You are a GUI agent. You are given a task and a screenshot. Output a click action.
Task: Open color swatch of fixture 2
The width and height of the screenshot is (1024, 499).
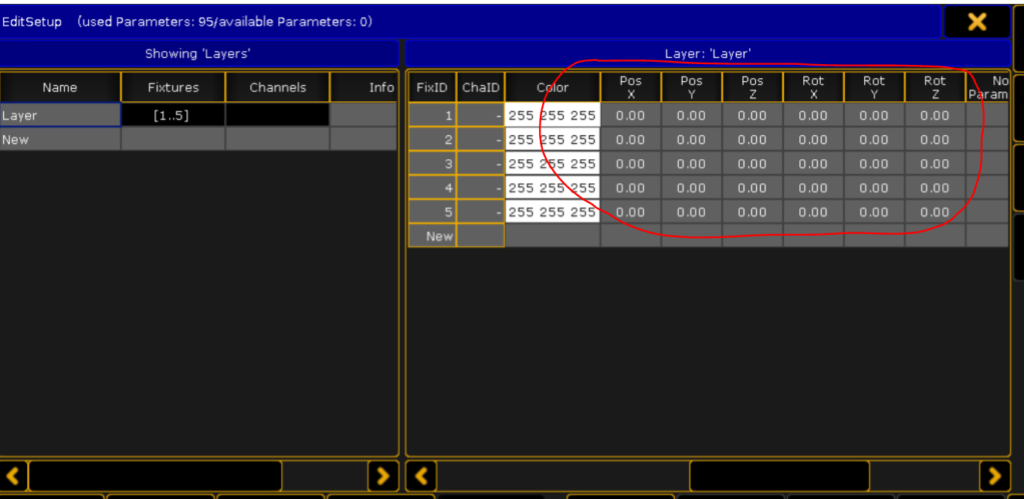tap(552, 140)
